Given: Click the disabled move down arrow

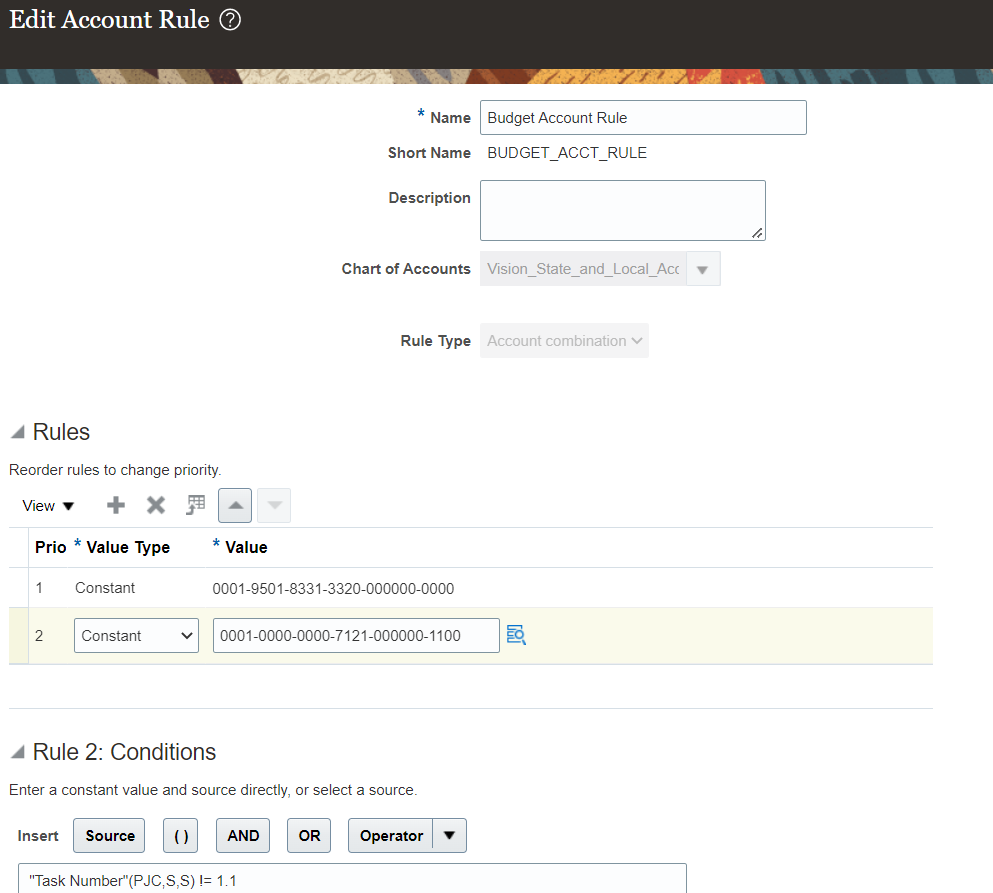Looking at the screenshot, I should 274,505.
